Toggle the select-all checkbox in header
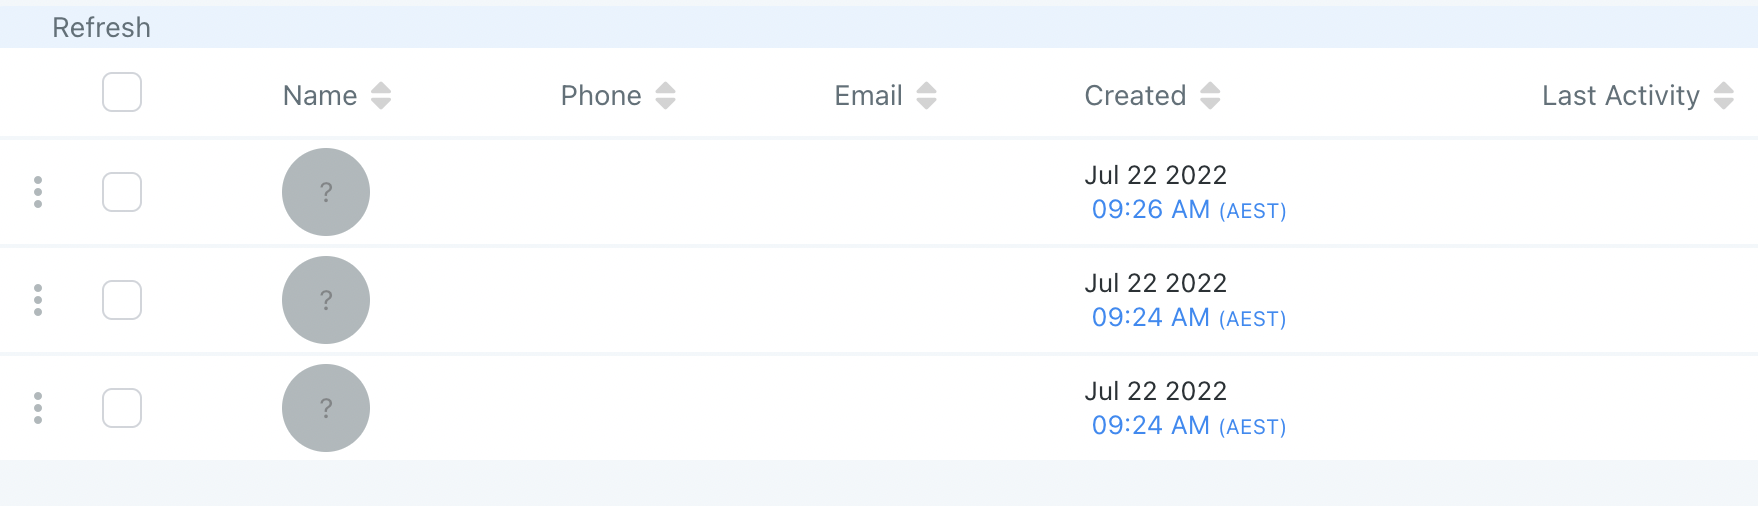 click(122, 92)
